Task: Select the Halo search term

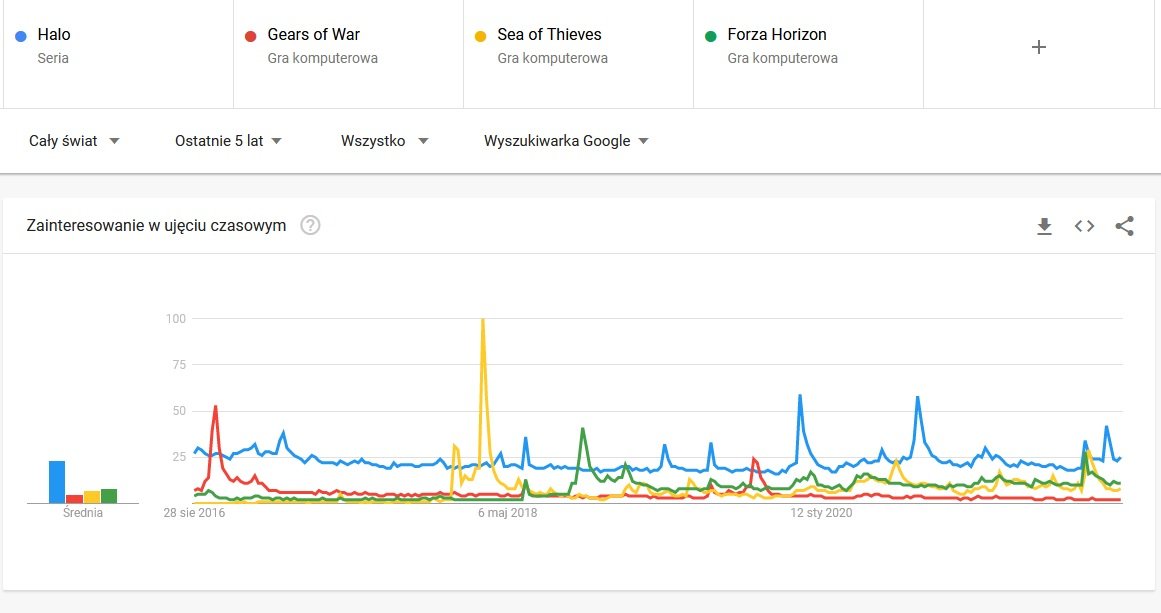Action: tap(54, 35)
